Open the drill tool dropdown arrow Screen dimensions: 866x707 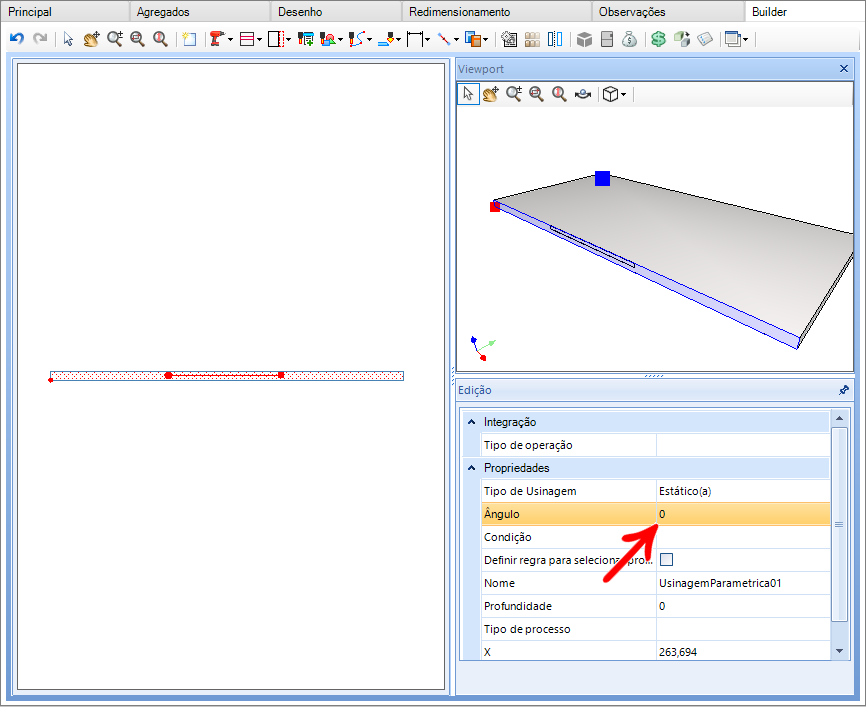click(x=230, y=39)
